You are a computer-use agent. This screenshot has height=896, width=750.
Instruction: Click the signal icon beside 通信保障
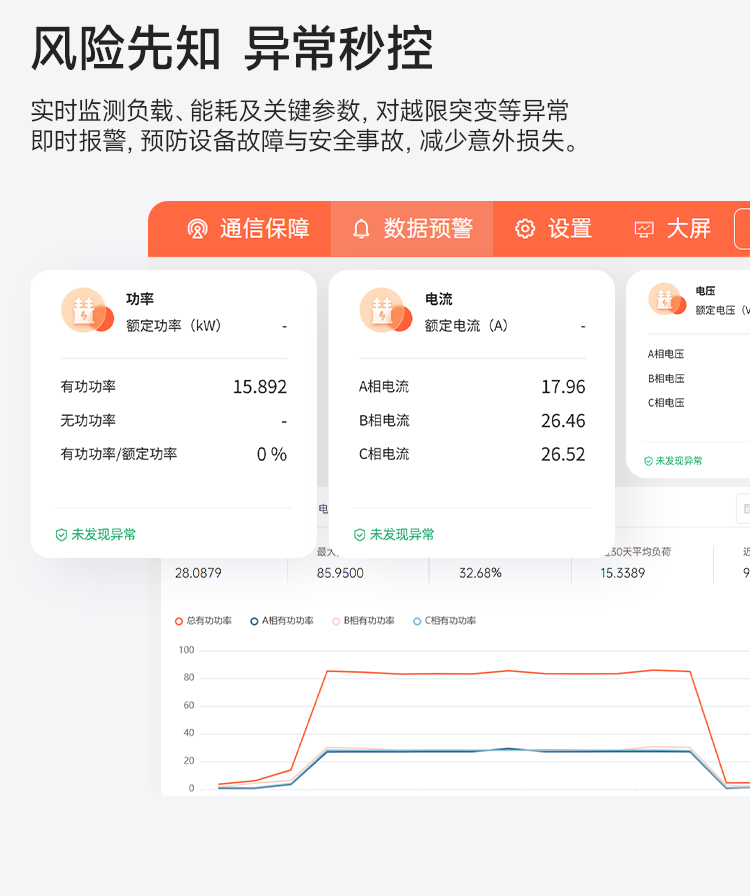click(x=197, y=229)
